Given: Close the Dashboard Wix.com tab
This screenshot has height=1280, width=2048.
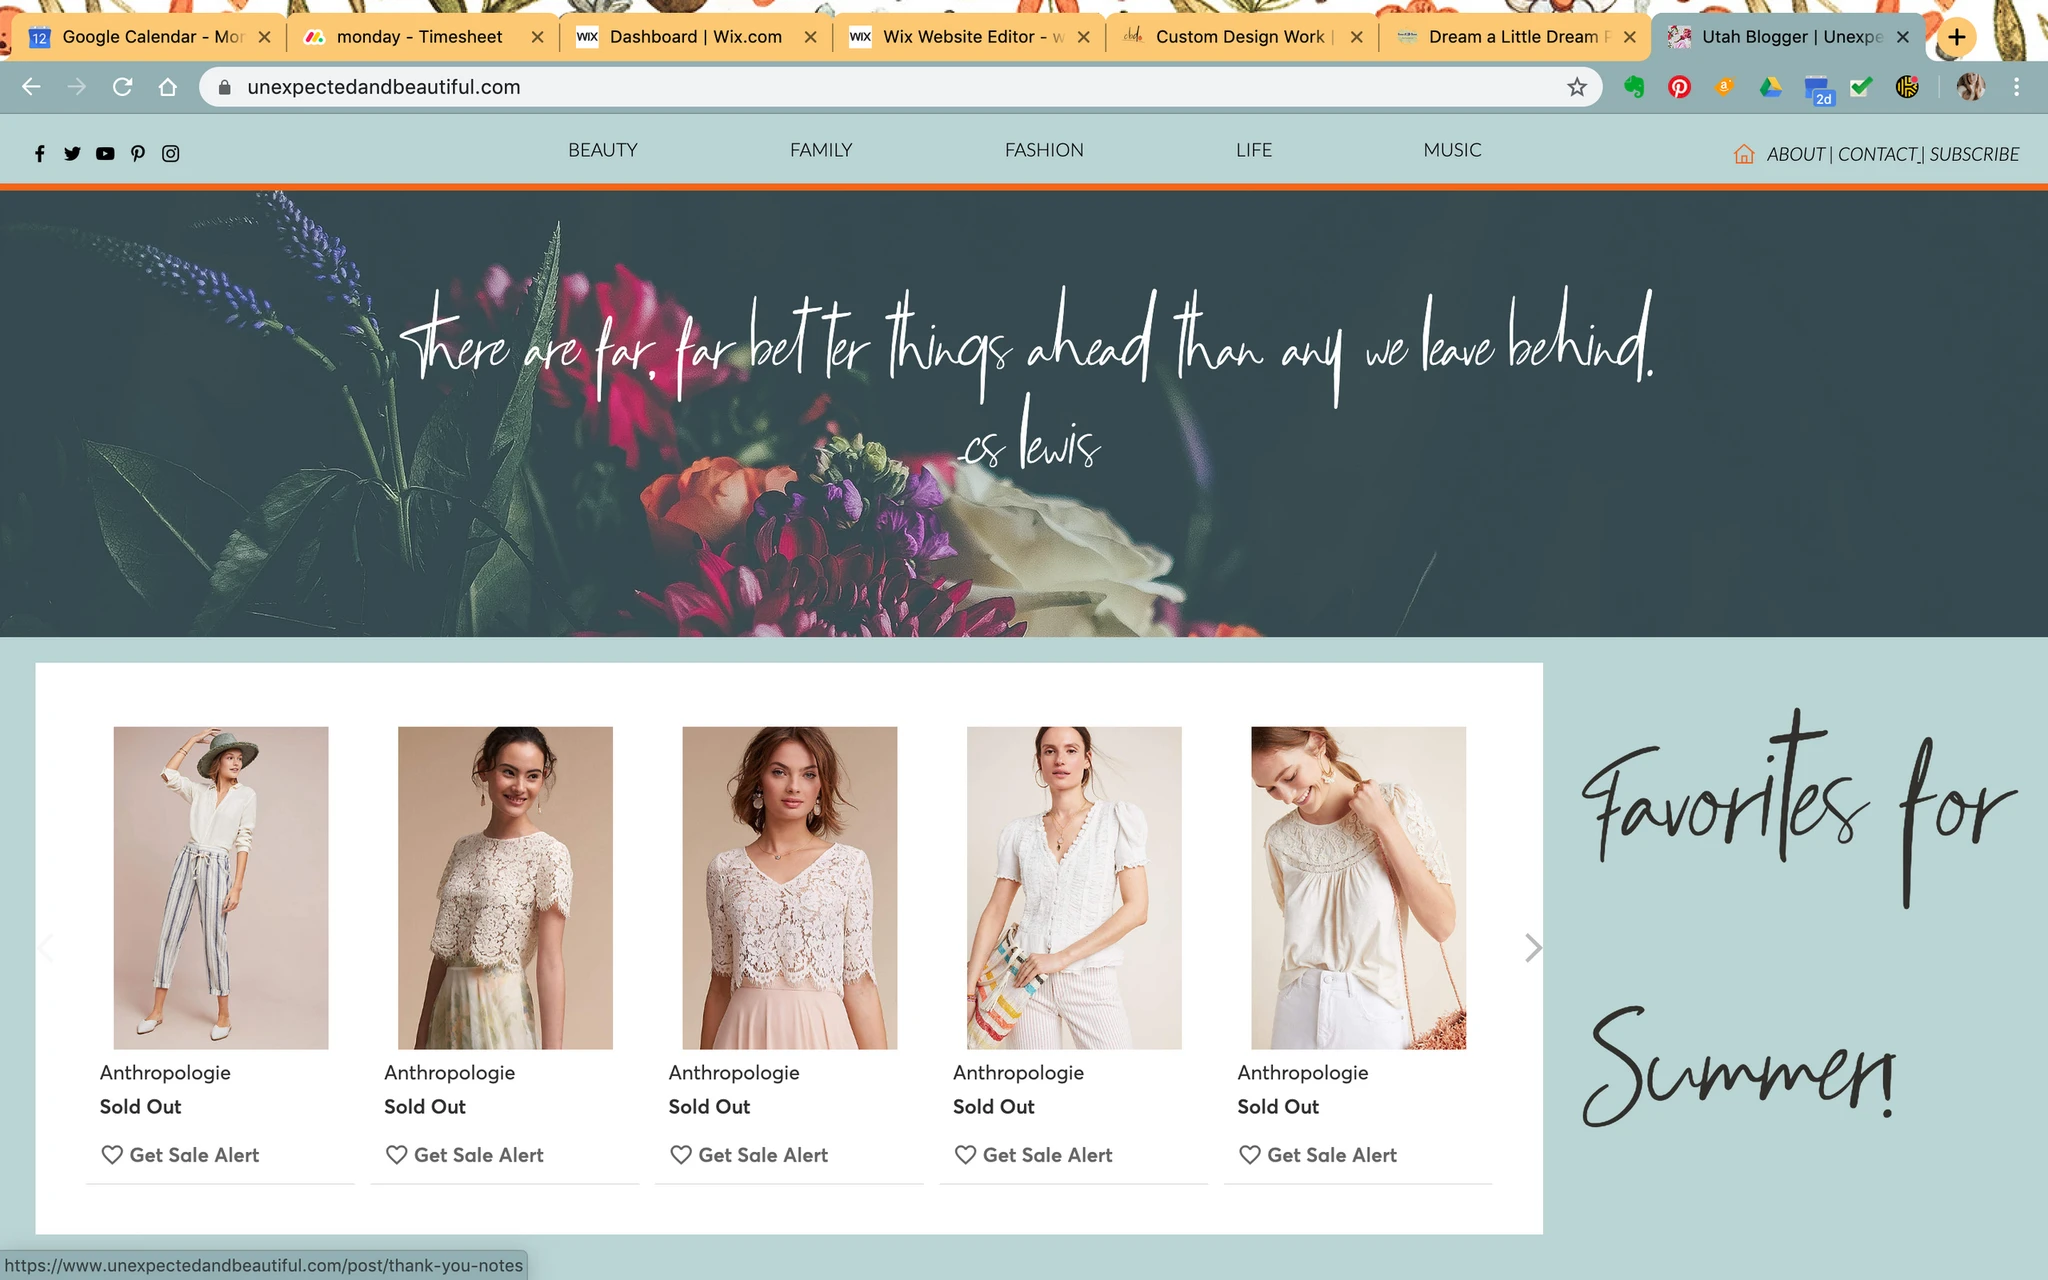Looking at the screenshot, I should point(810,37).
